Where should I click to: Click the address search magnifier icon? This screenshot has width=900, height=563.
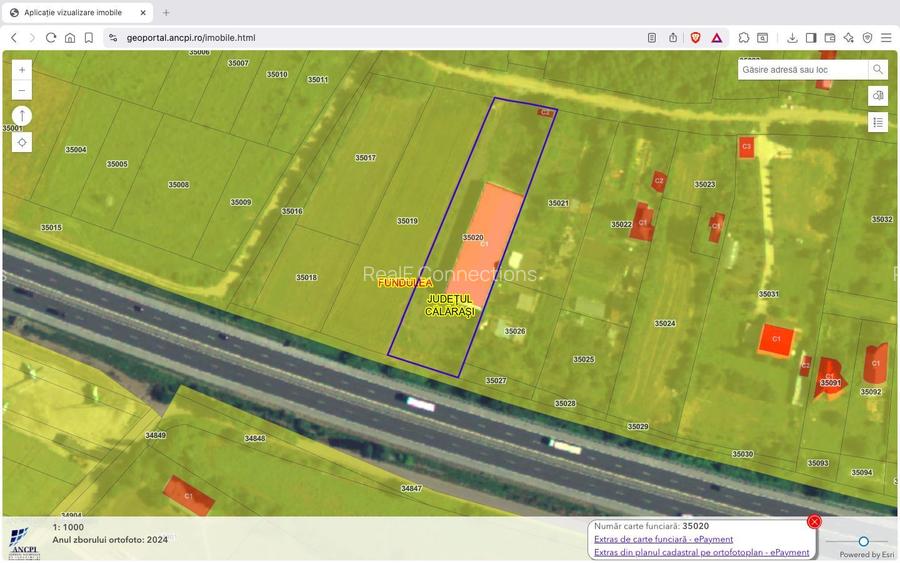[x=878, y=70]
